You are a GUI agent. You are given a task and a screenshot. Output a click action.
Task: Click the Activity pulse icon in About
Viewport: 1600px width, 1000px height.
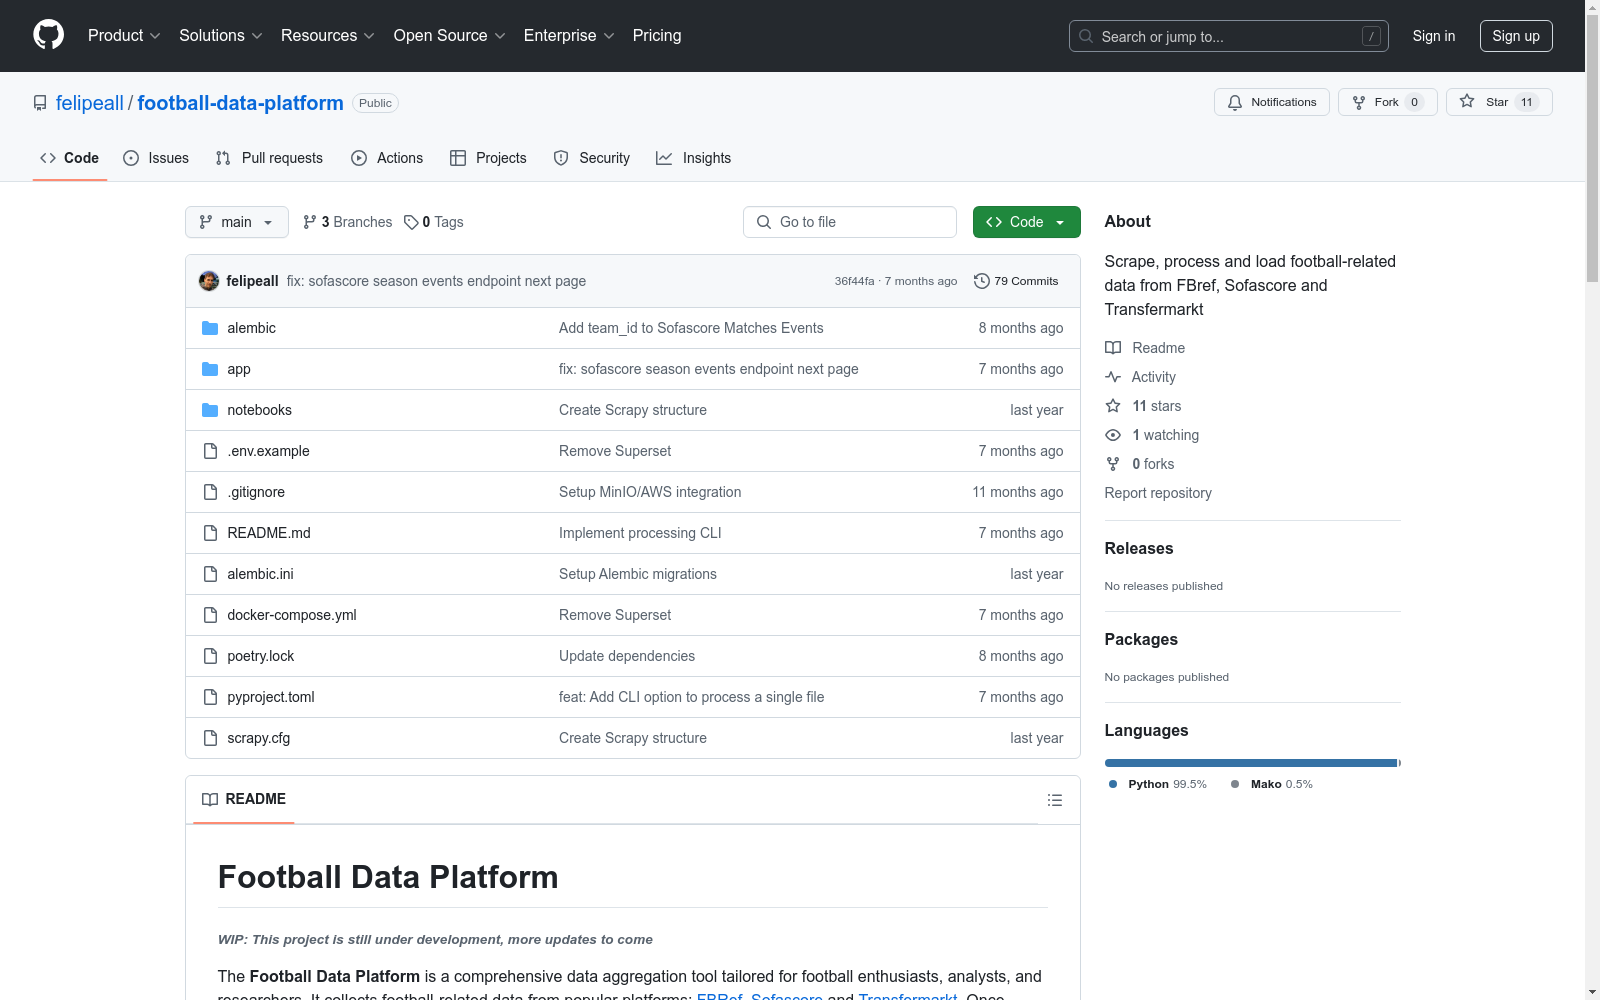point(1113,377)
